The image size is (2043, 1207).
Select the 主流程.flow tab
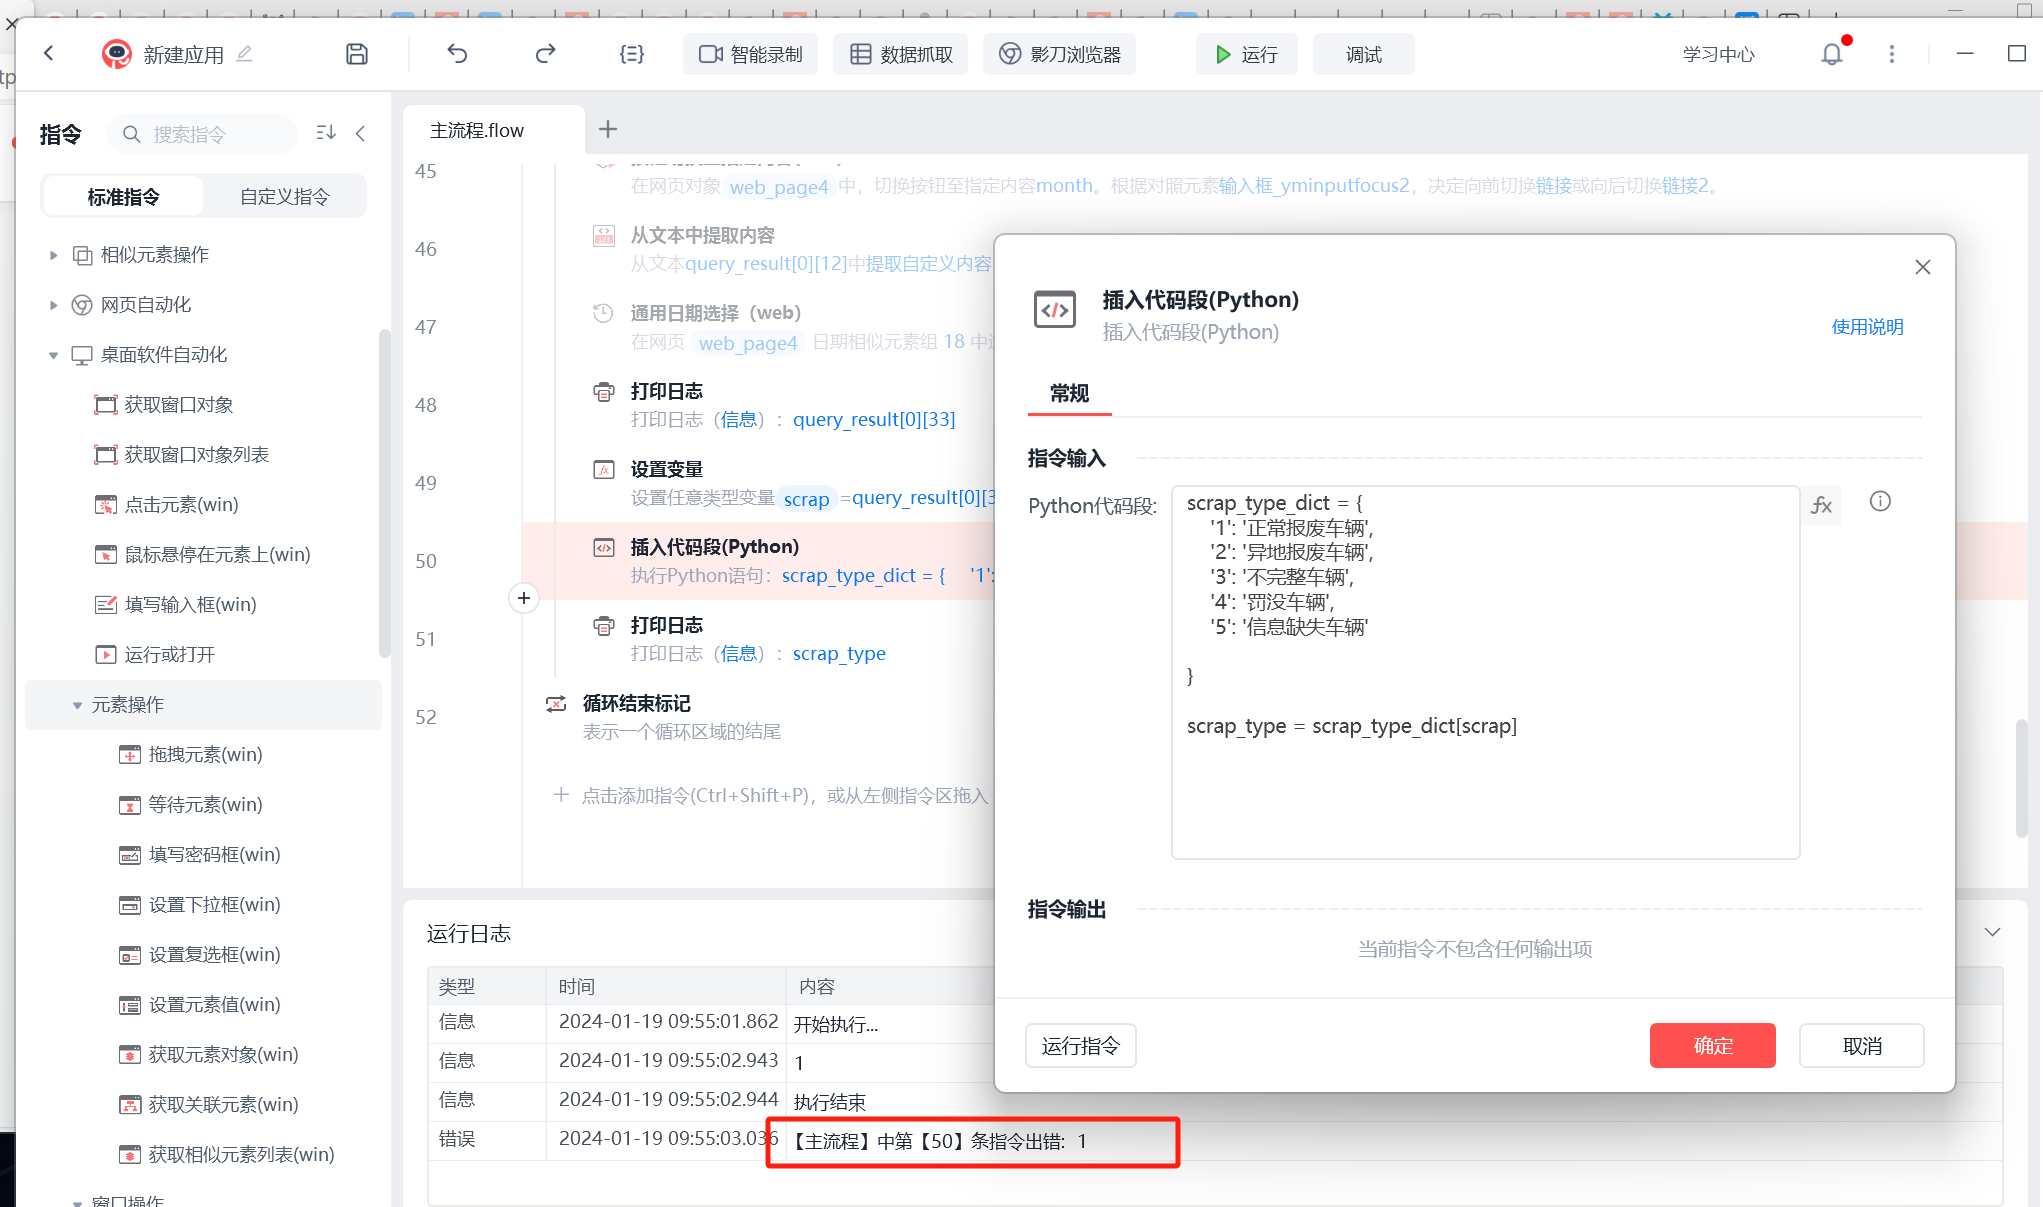pos(477,130)
